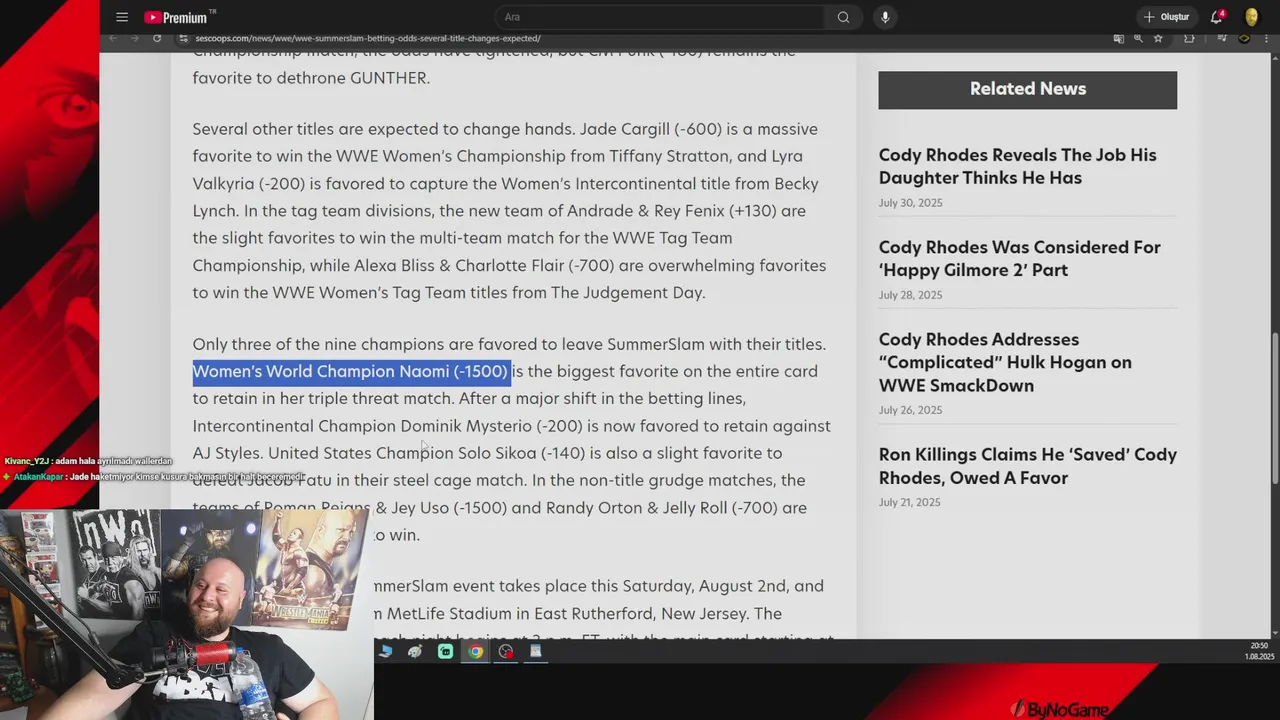Reload the browser page
Viewport: 1280px width, 720px height.
157,38
